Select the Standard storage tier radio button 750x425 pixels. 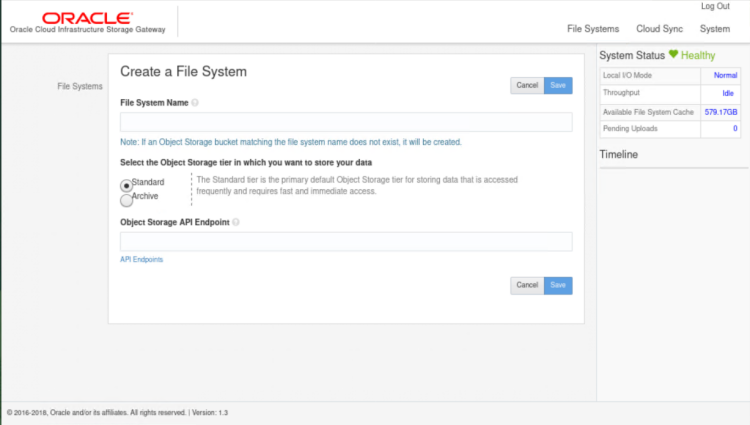click(x=126, y=185)
